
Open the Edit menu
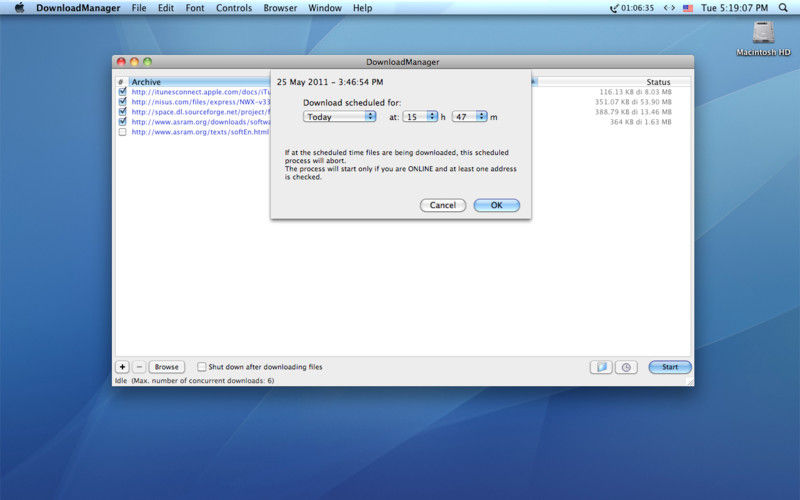166,8
